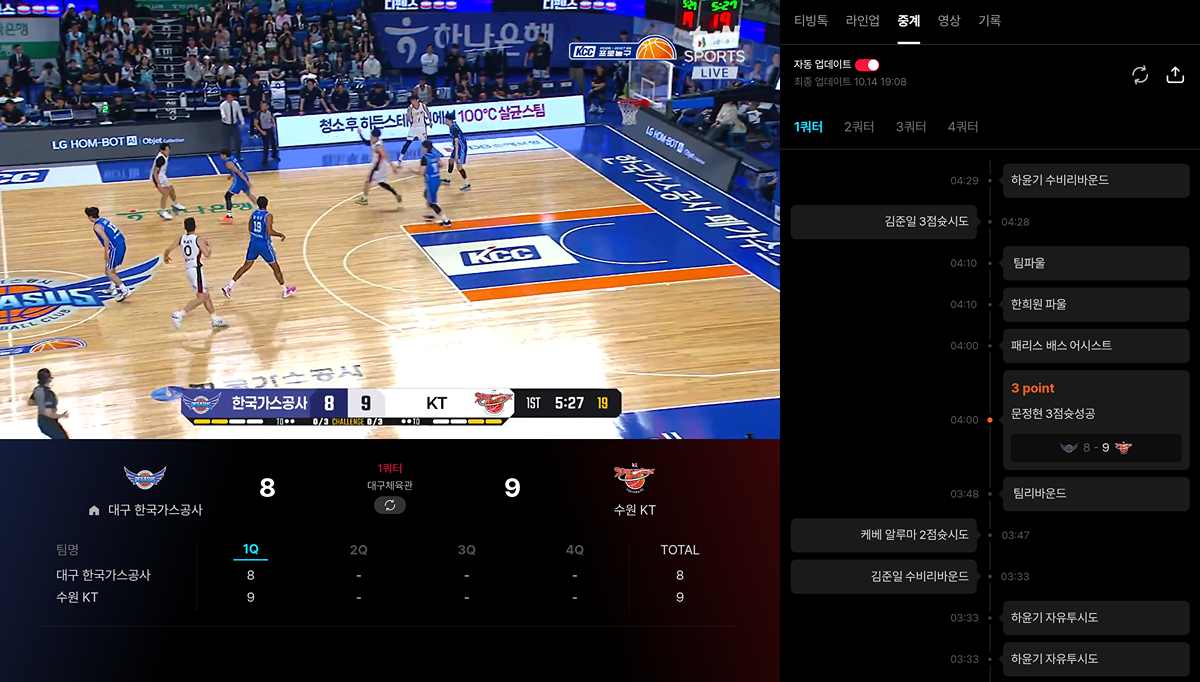The image size is (1200, 682).
Task: Switch to the 2쿼터 play-by-play tab
Action: 859,127
